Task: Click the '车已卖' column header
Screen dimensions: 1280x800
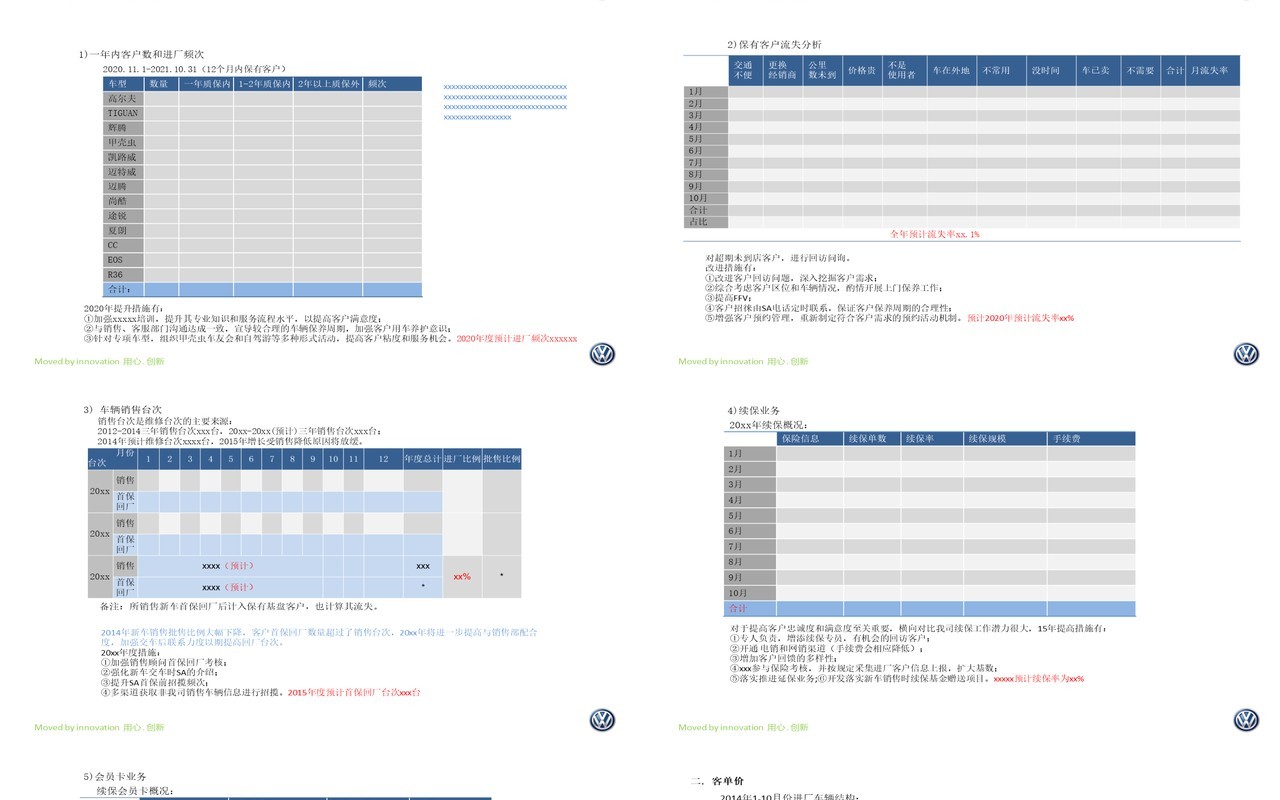Action: point(1096,70)
